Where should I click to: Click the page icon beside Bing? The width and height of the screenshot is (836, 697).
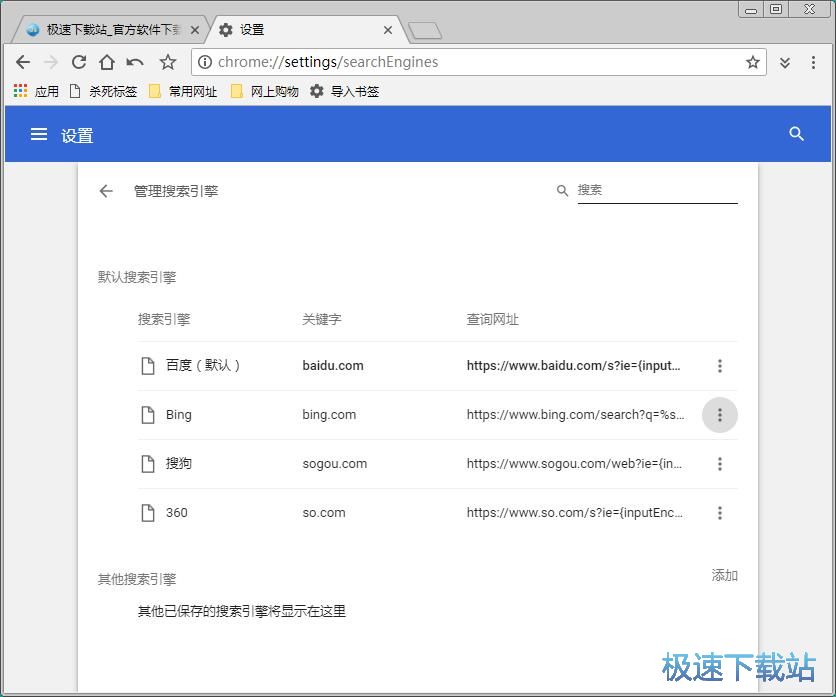point(148,415)
